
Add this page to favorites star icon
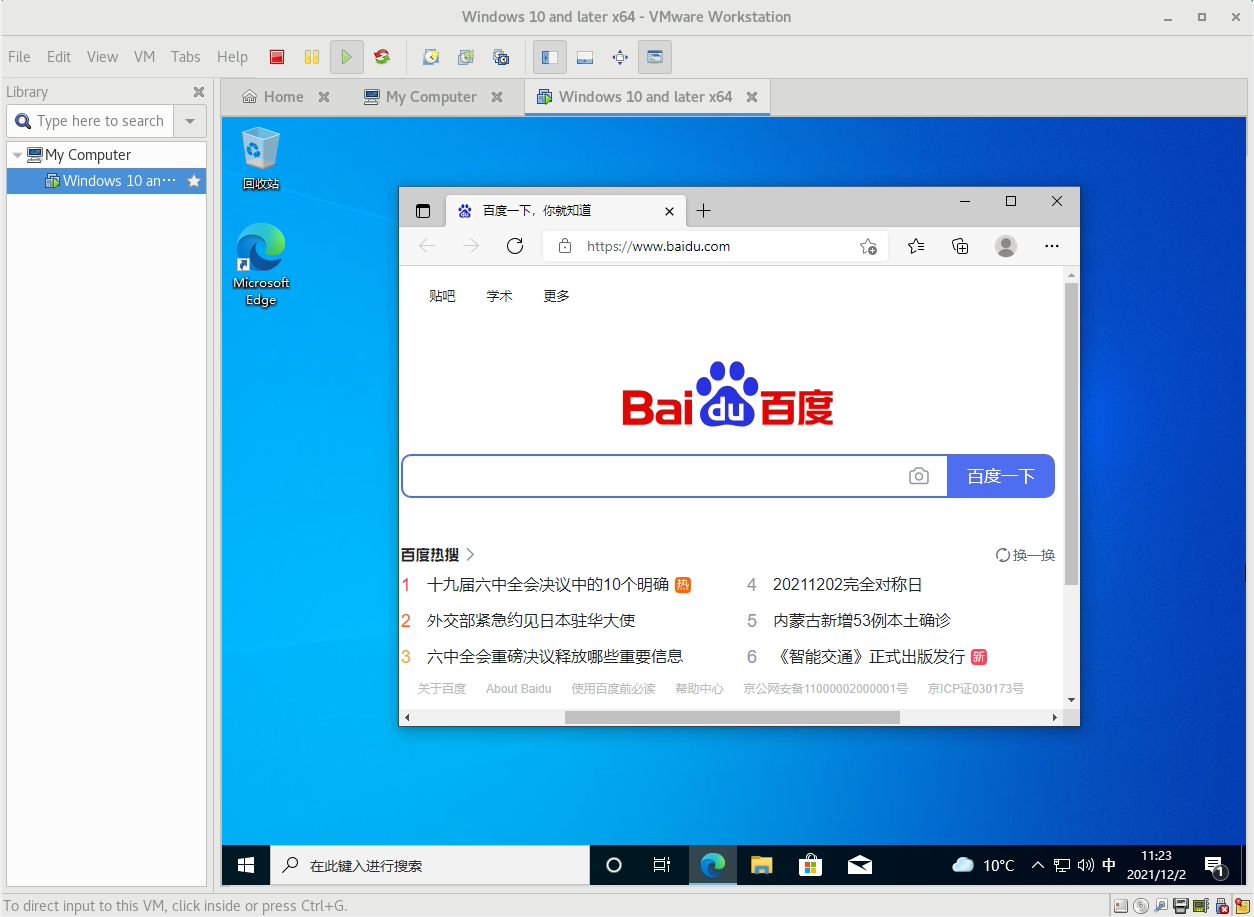tap(868, 246)
